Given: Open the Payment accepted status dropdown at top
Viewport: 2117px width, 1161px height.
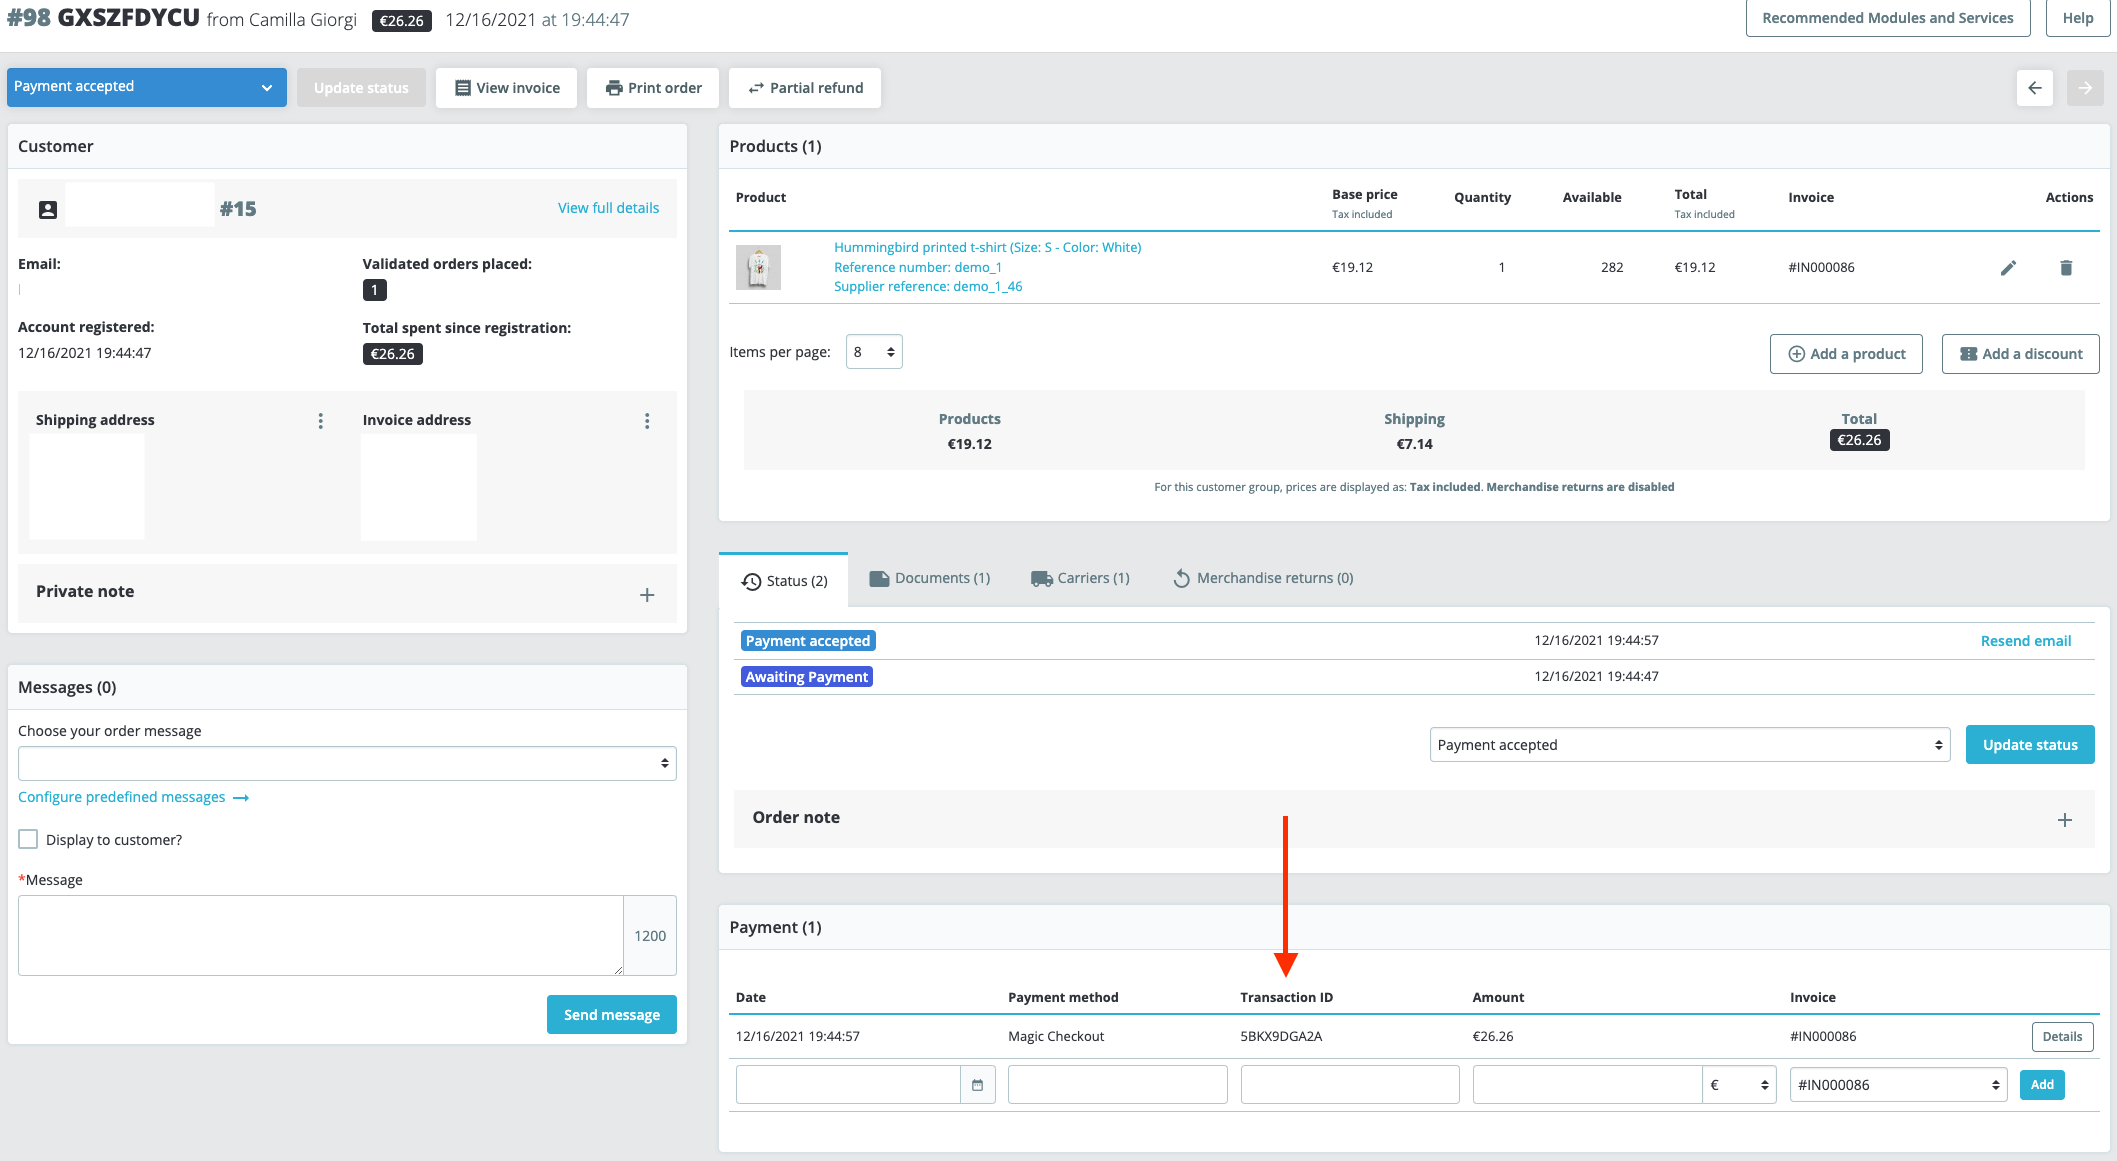Looking at the screenshot, I should pos(146,87).
